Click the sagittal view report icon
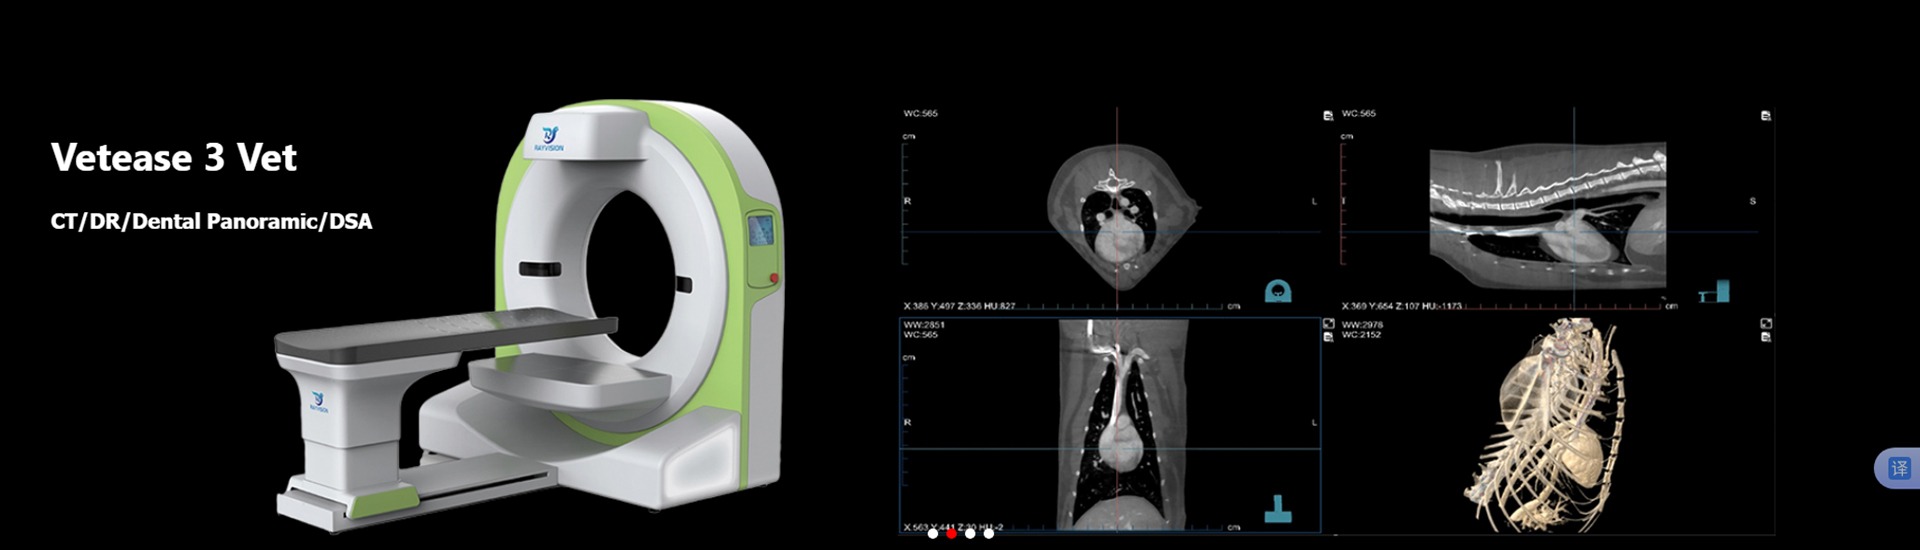Image resolution: width=1920 pixels, height=550 pixels. (1766, 116)
